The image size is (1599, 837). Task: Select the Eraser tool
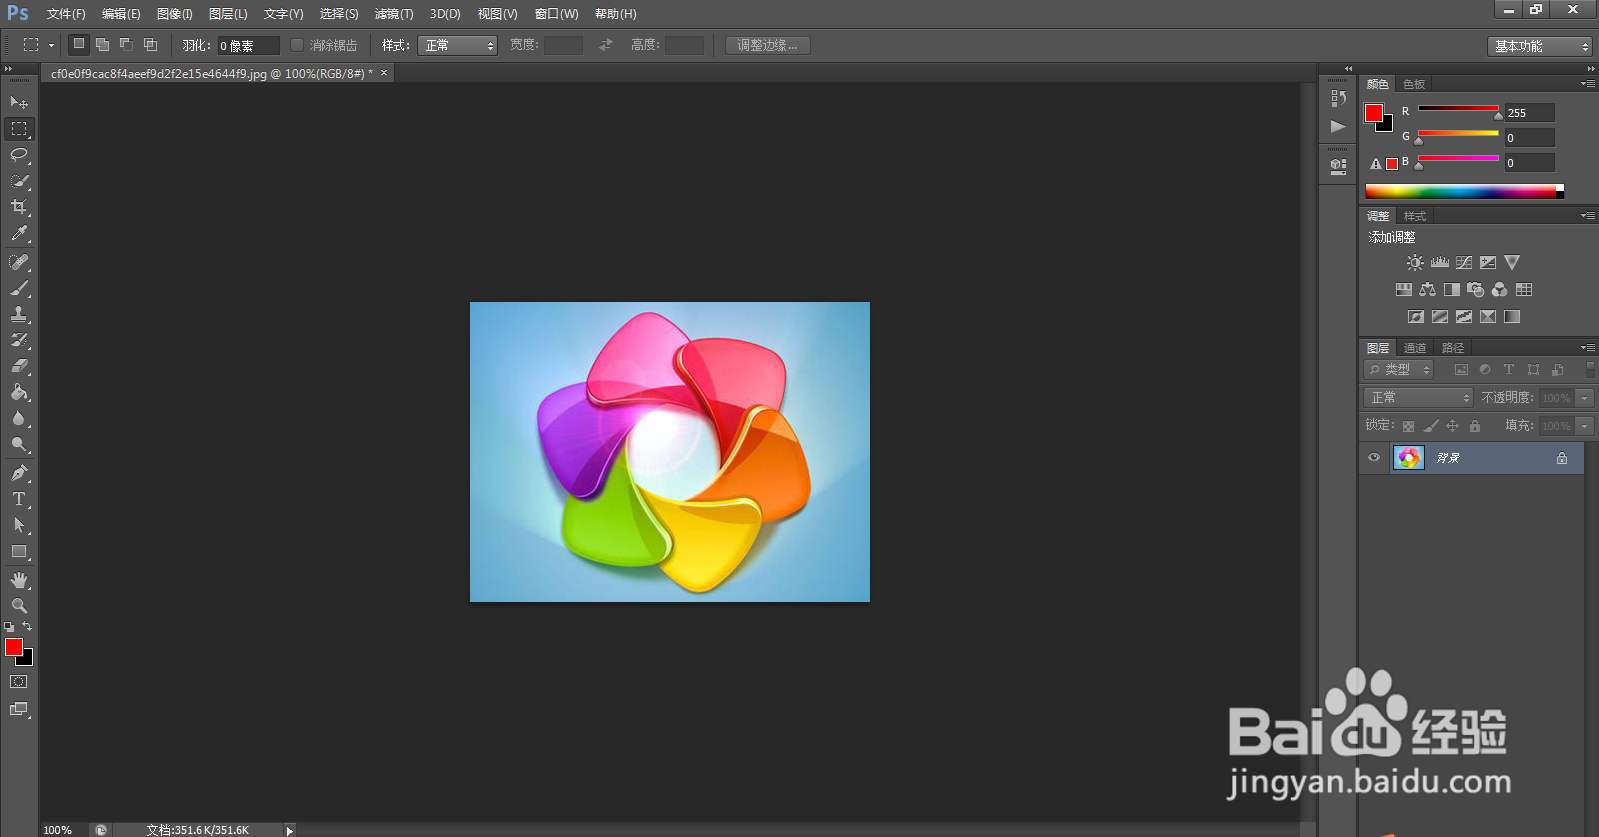coord(19,366)
